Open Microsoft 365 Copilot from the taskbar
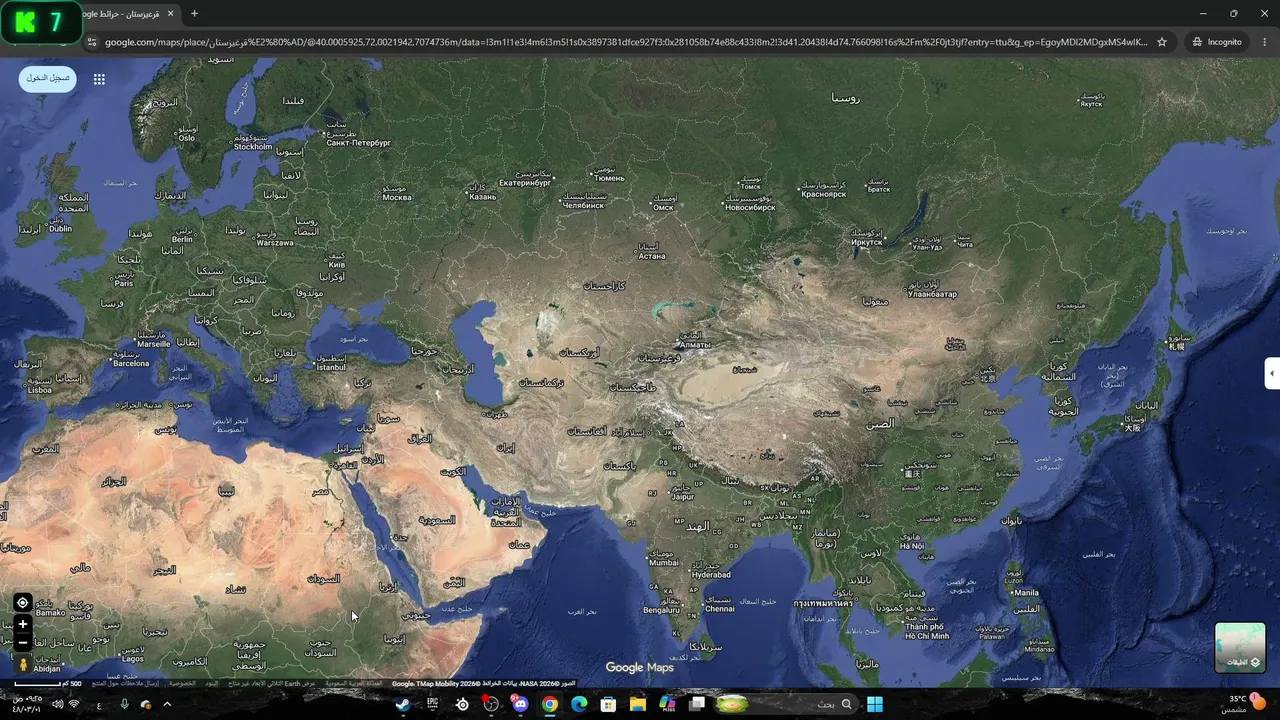Image resolution: width=1280 pixels, height=720 pixels. click(667, 704)
